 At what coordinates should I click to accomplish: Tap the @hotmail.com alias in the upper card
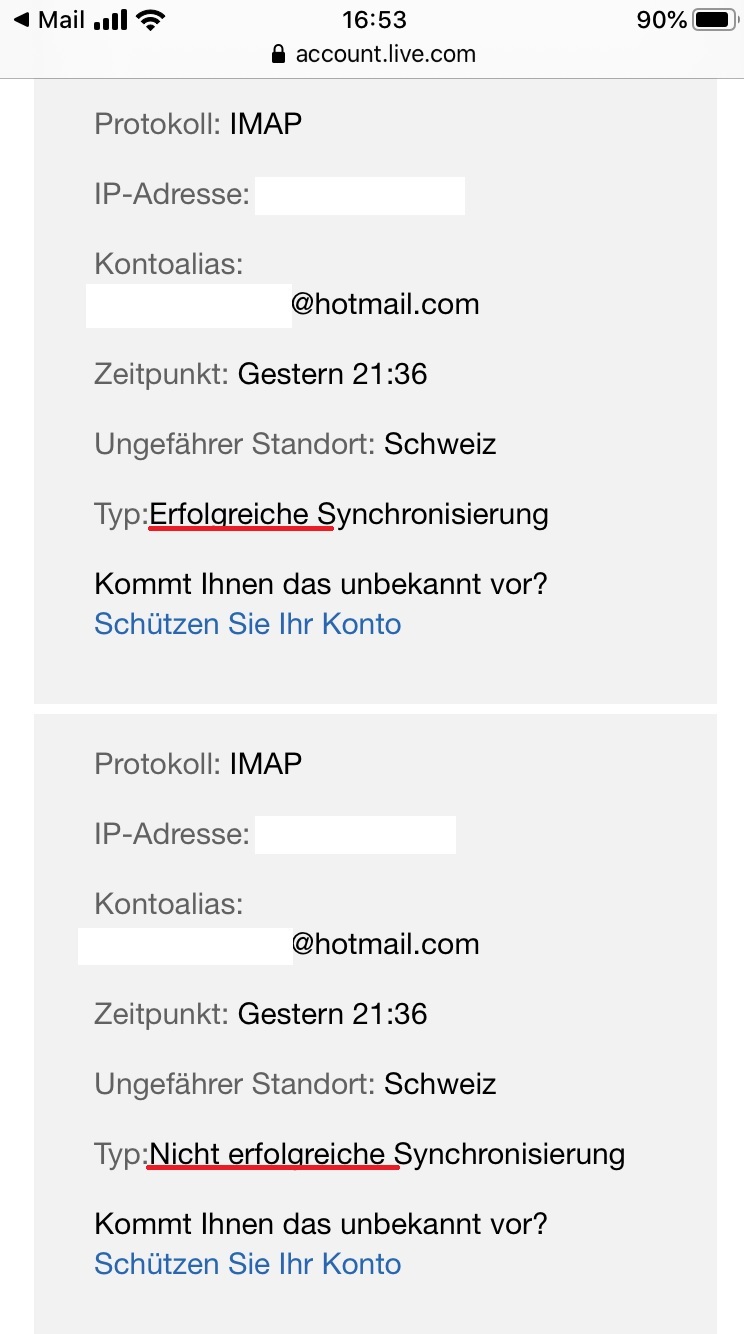click(385, 304)
